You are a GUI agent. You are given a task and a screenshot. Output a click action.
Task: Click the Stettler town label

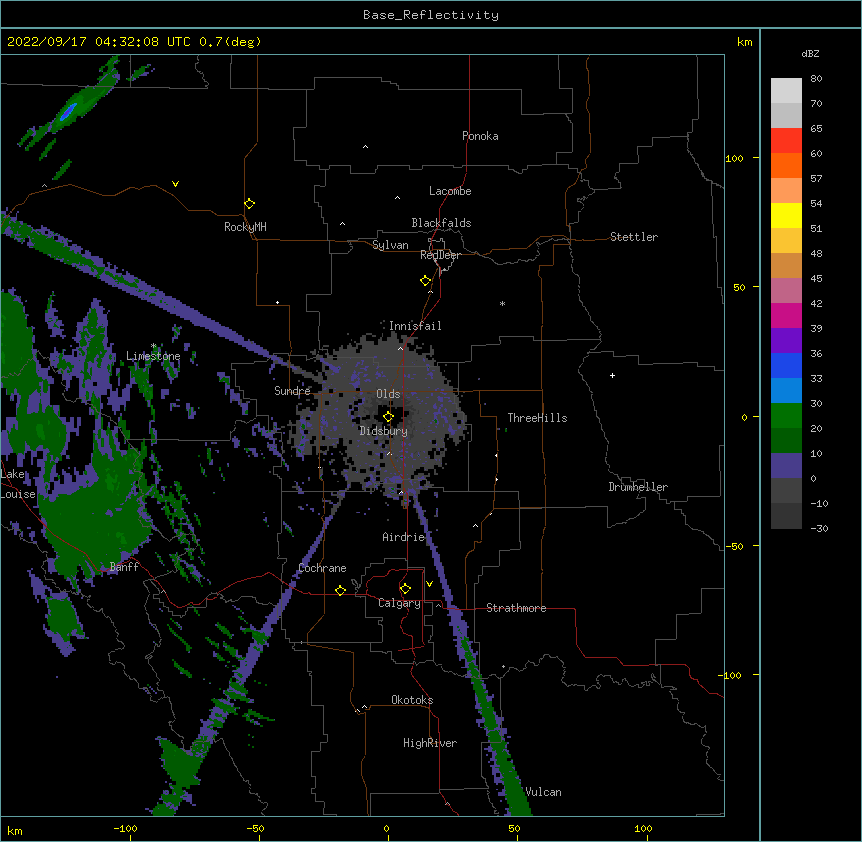tap(634, 237)
